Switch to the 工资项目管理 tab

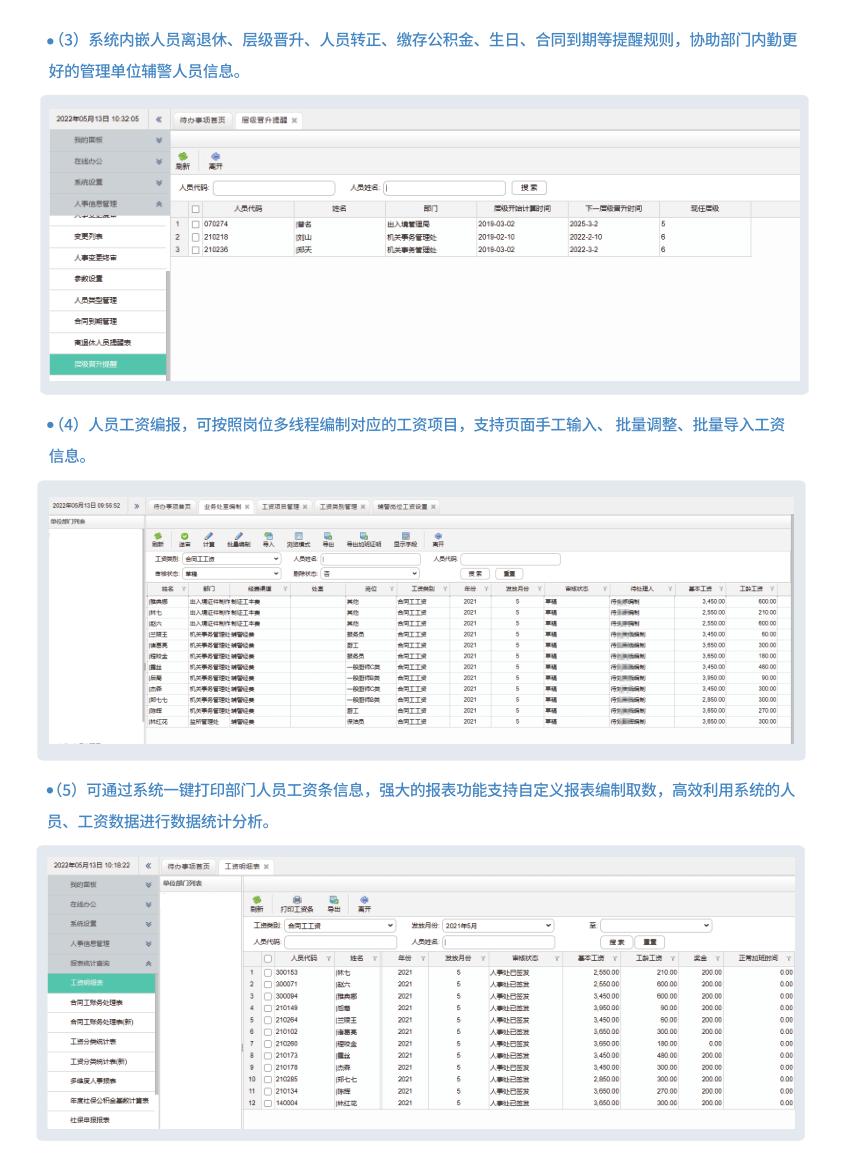[x=284, y=507]
